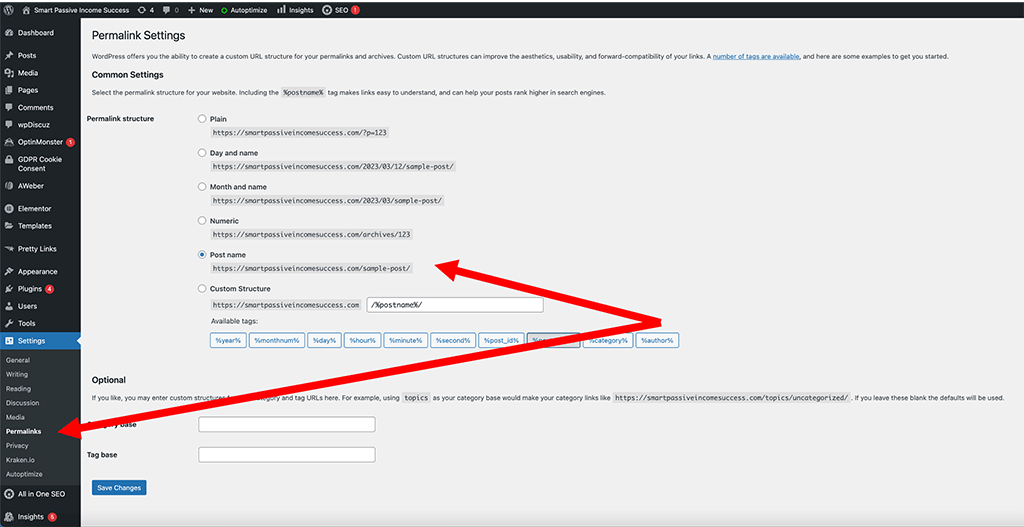Open the Kraken.io settings submenu
The height and width of the screenshot is (527, 1024).
[20, 460]
